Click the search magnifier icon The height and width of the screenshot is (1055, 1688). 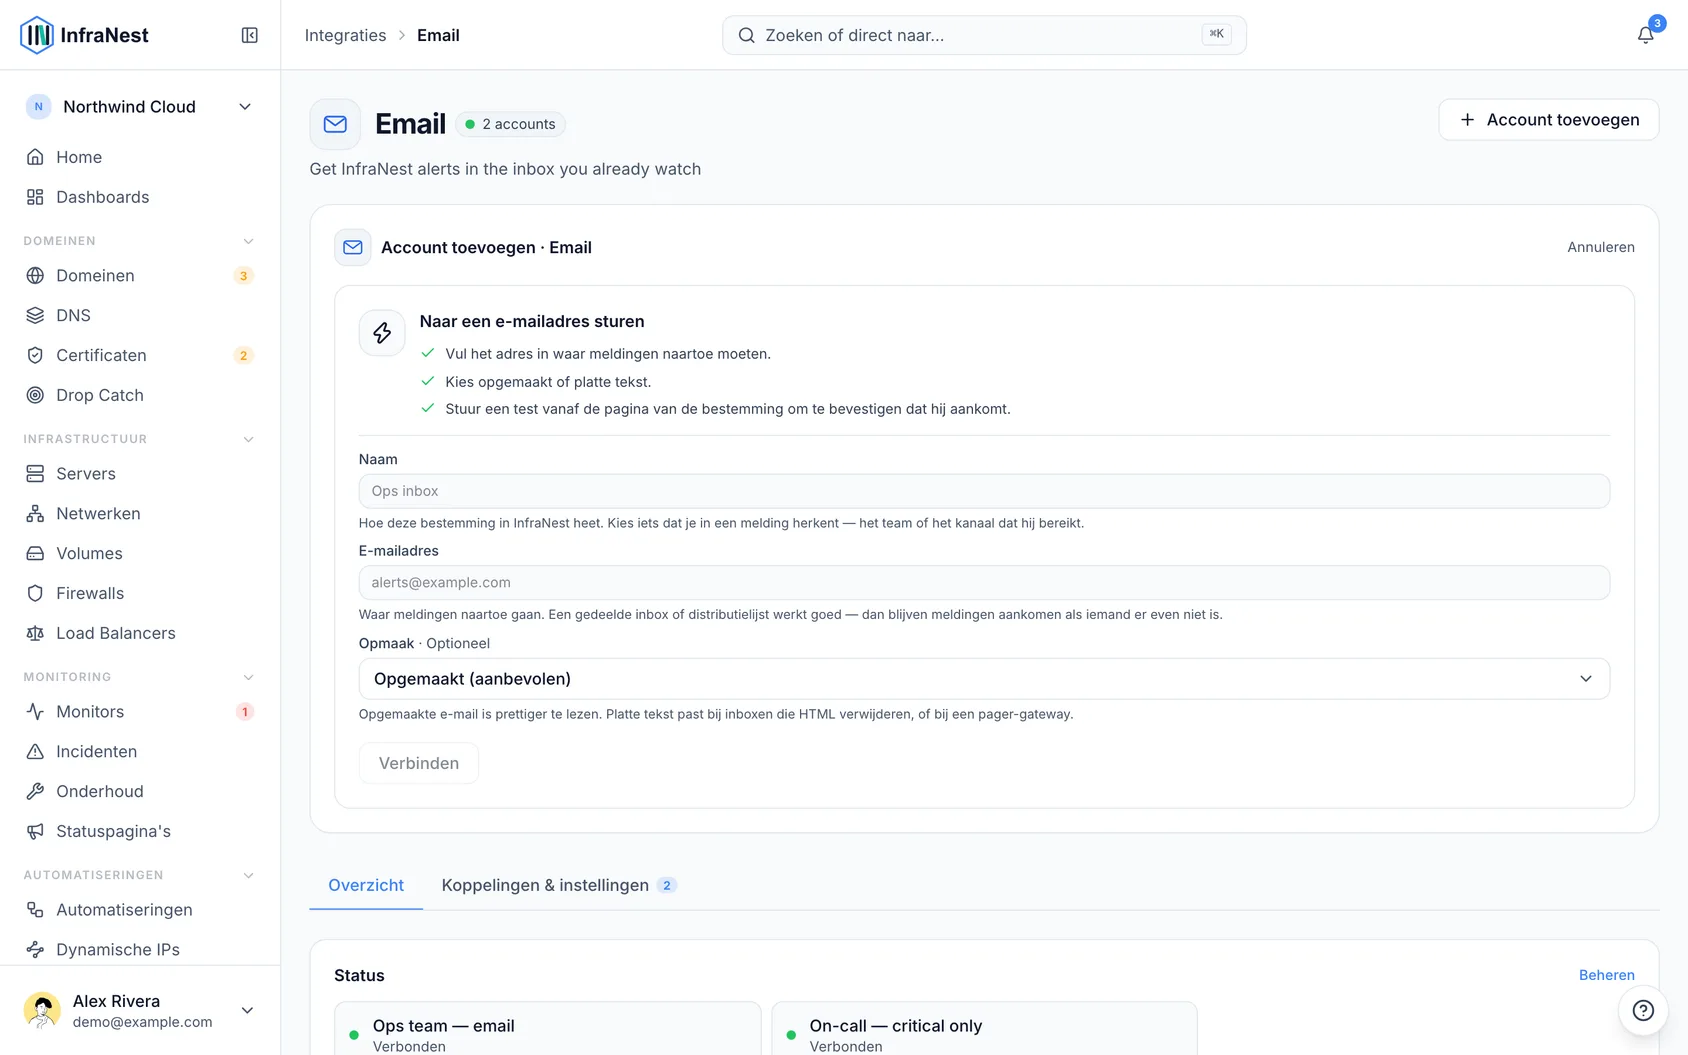click(x=746, y=35)
